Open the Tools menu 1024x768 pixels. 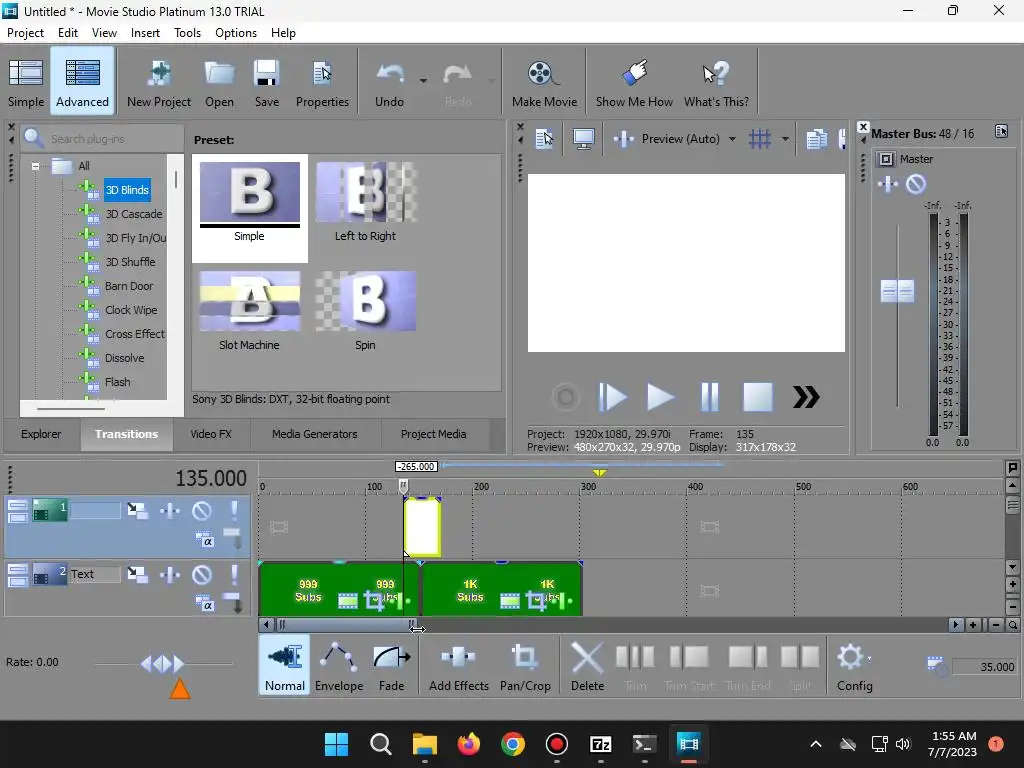tap(187, 33)
